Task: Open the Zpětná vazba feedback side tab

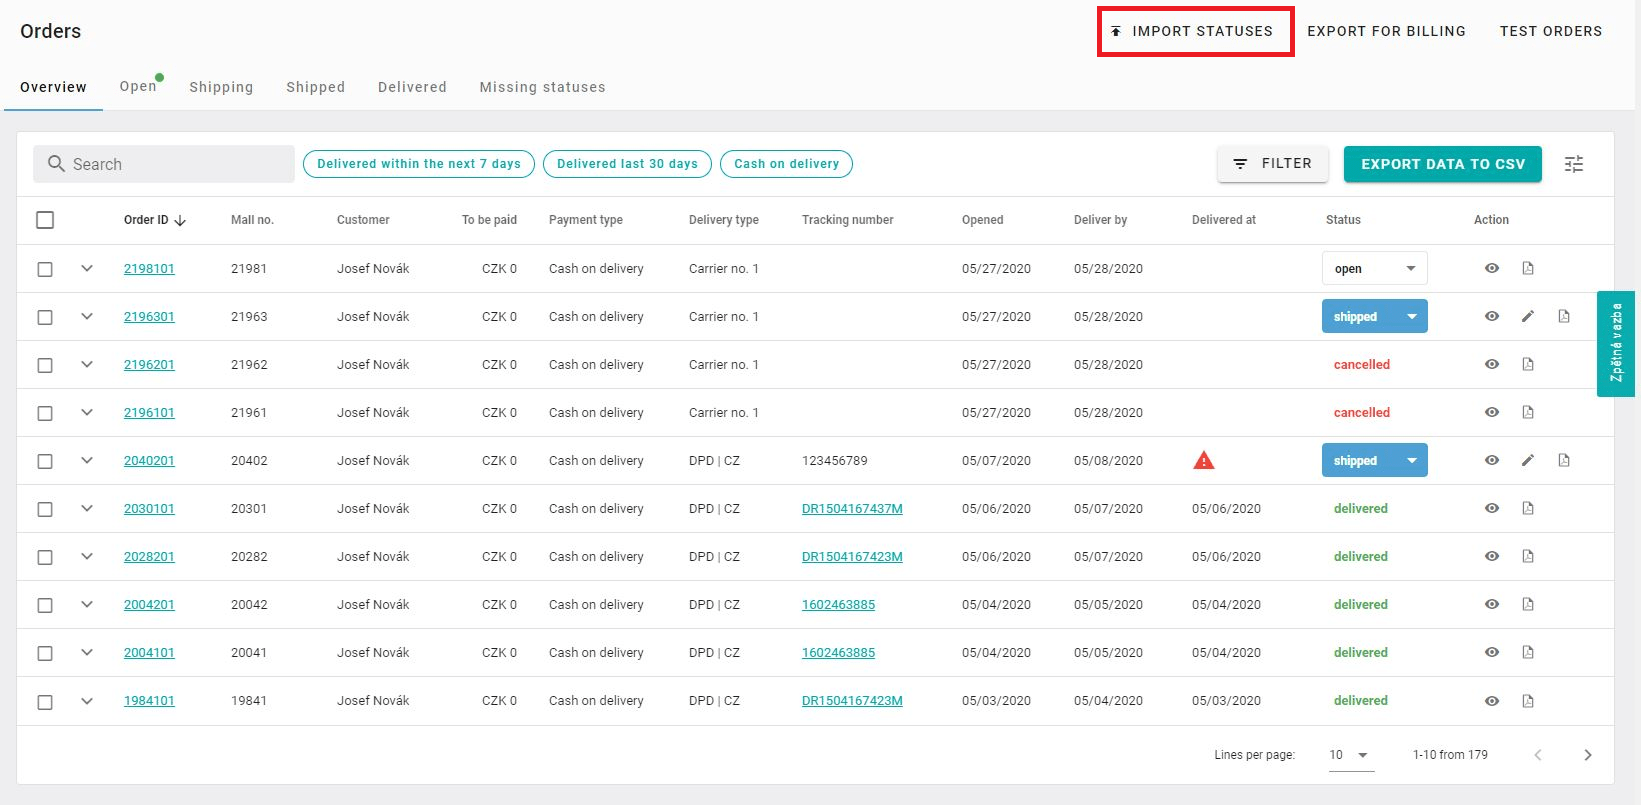Action: (x=1616, y=343)
